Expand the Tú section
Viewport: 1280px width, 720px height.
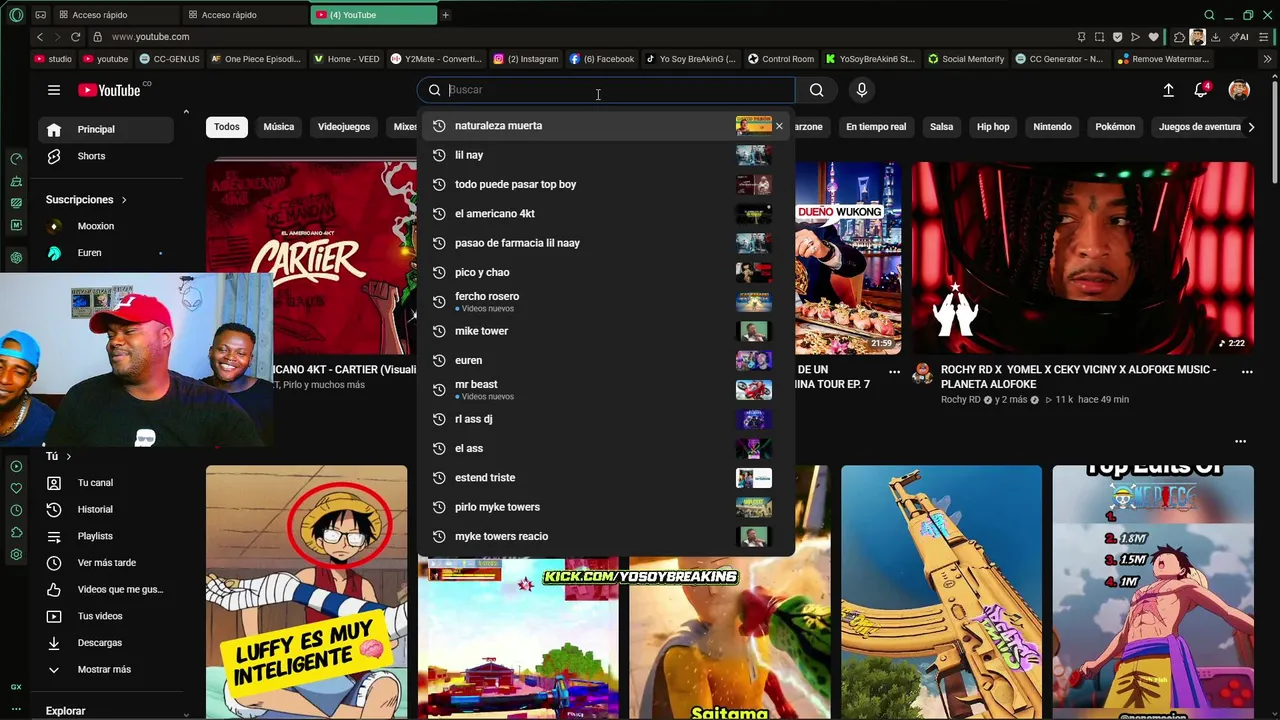tap(59, 456)
